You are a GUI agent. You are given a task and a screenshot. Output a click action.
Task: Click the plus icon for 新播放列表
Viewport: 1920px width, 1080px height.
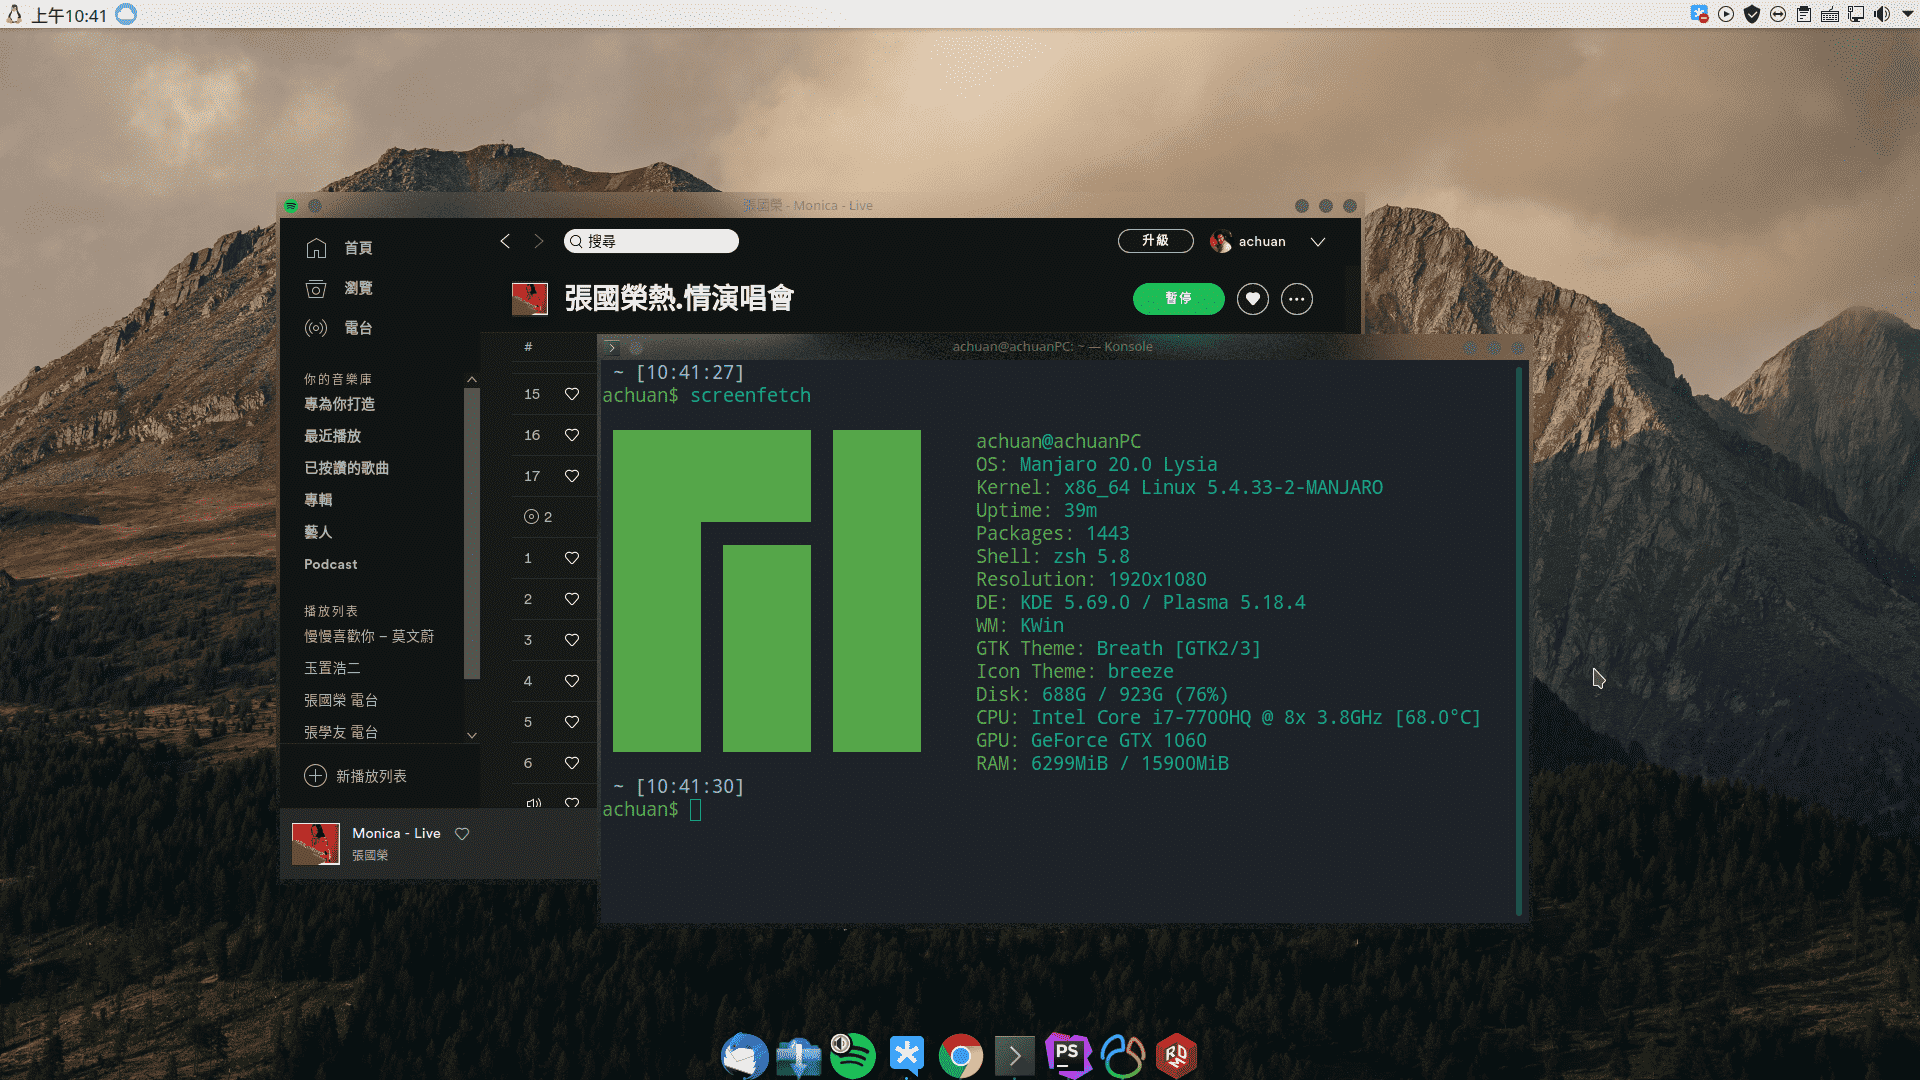[315, 776]
